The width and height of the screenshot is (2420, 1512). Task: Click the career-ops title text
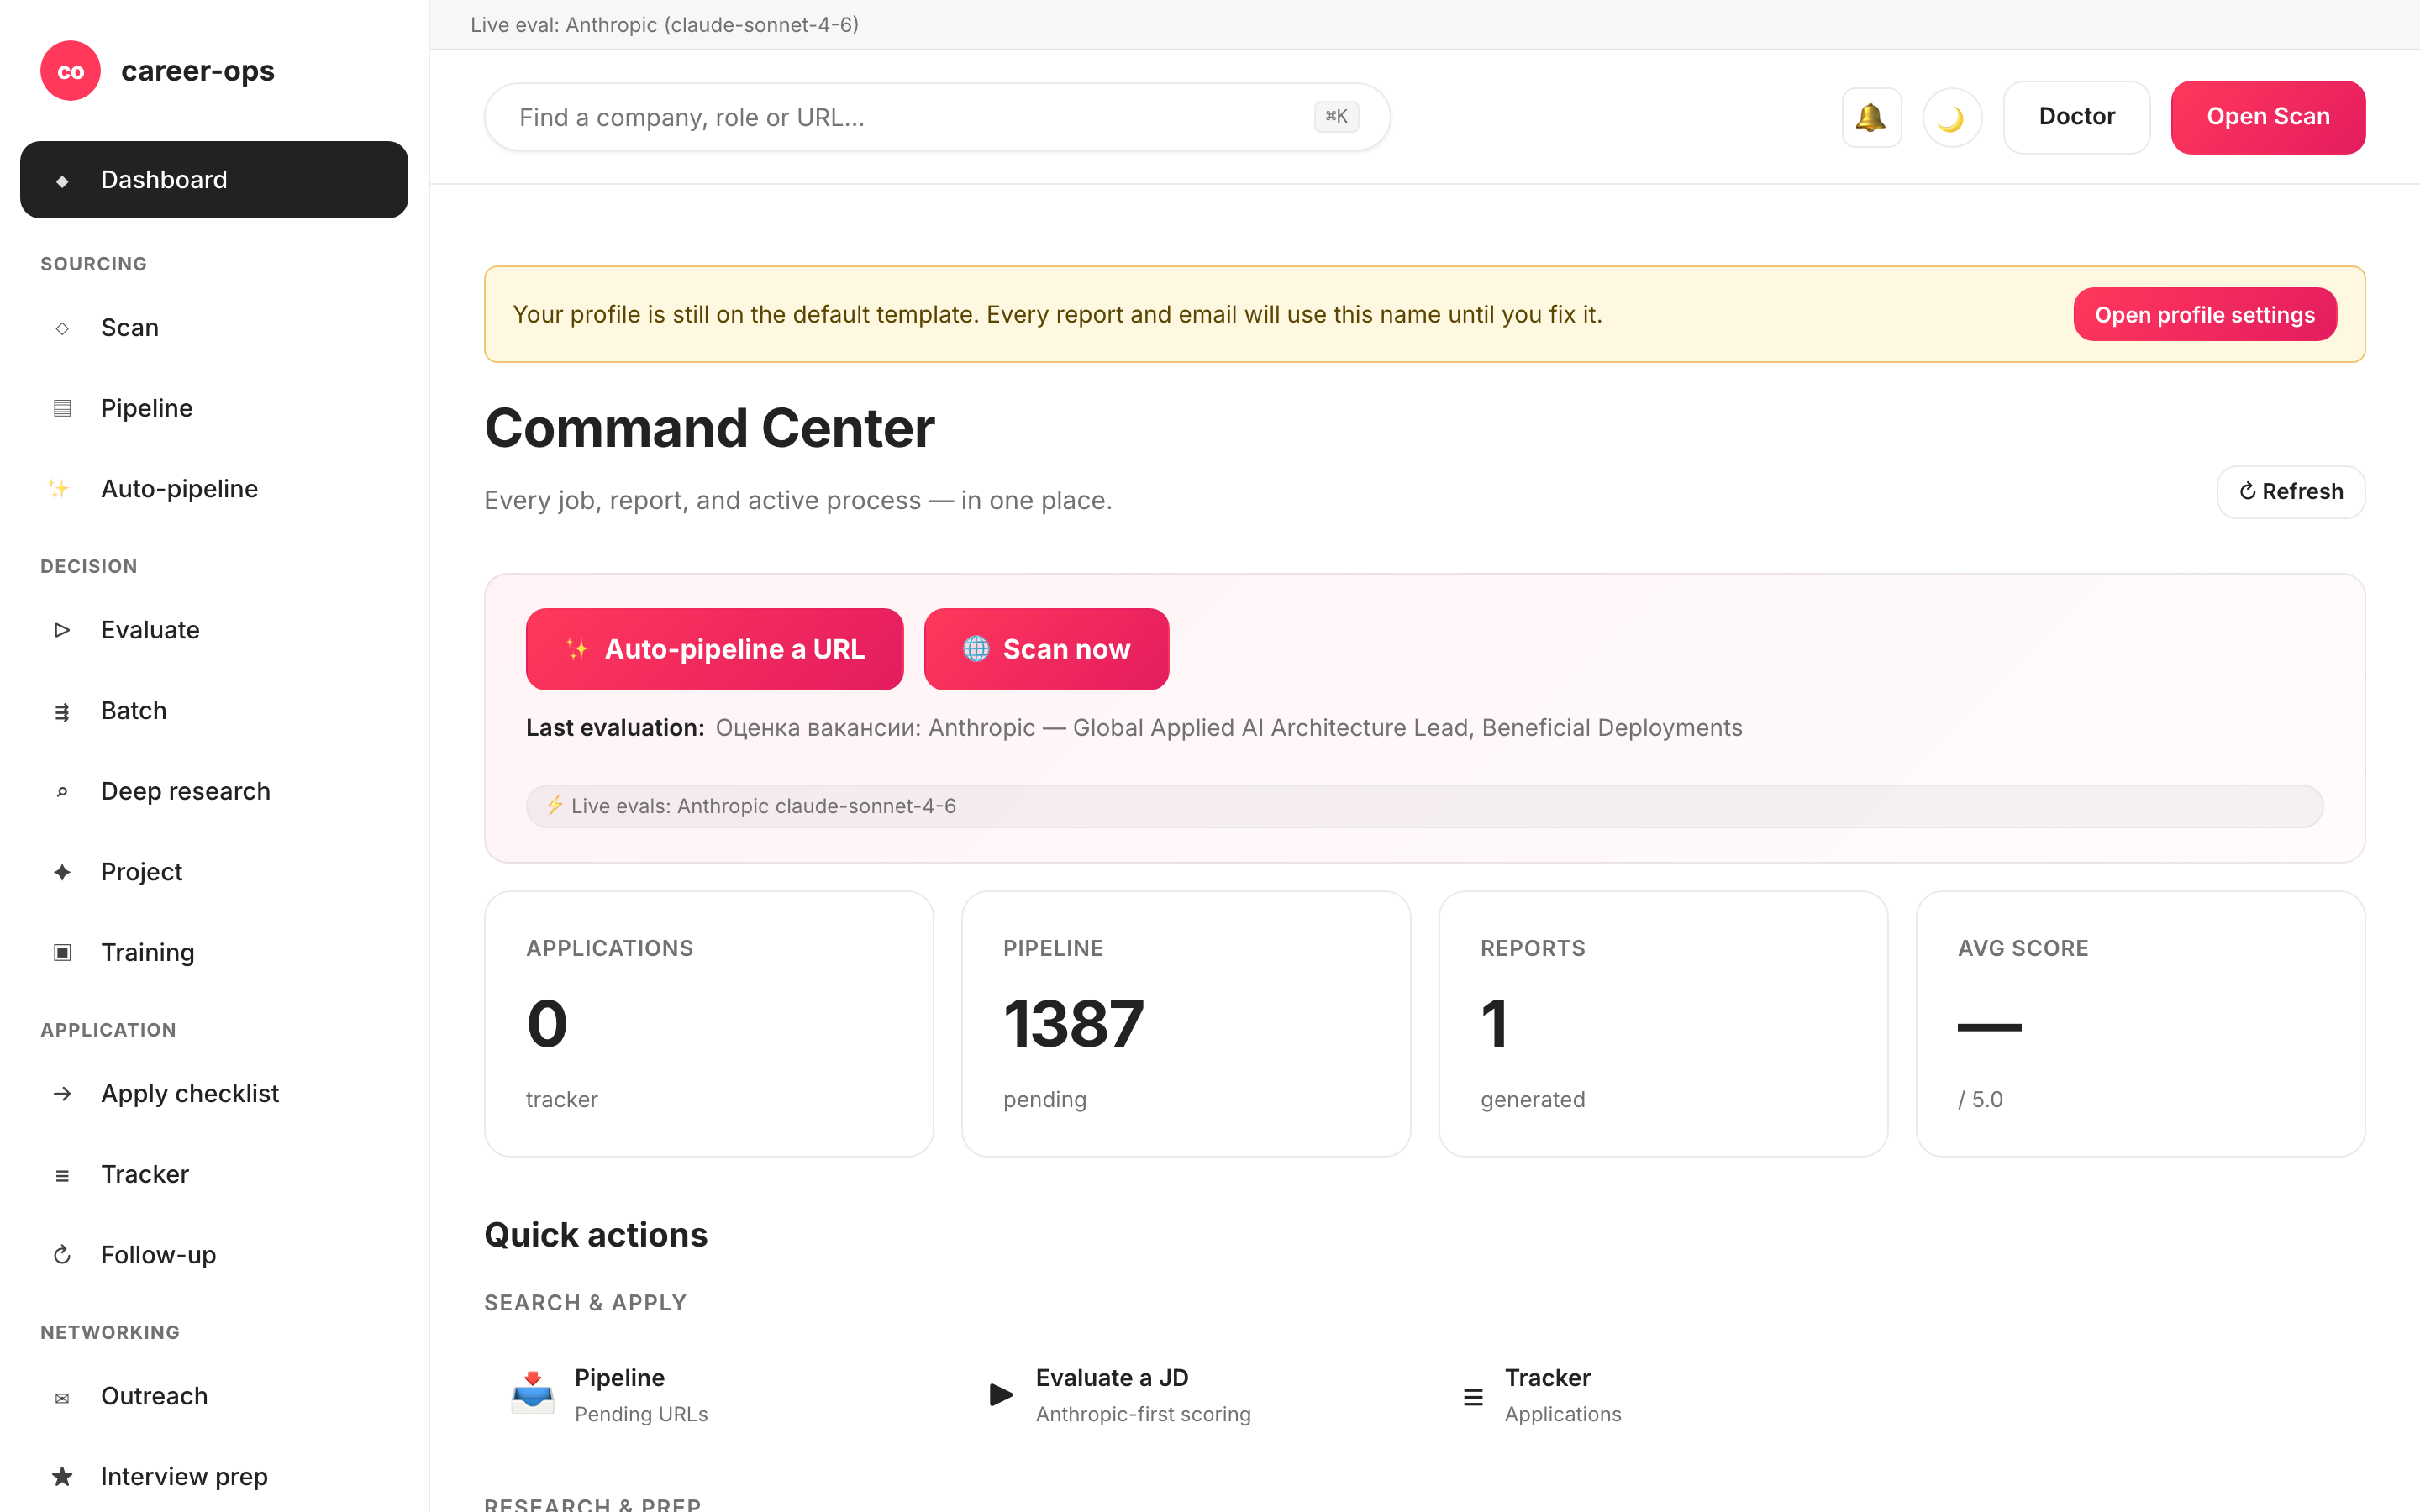pos(198,71)
